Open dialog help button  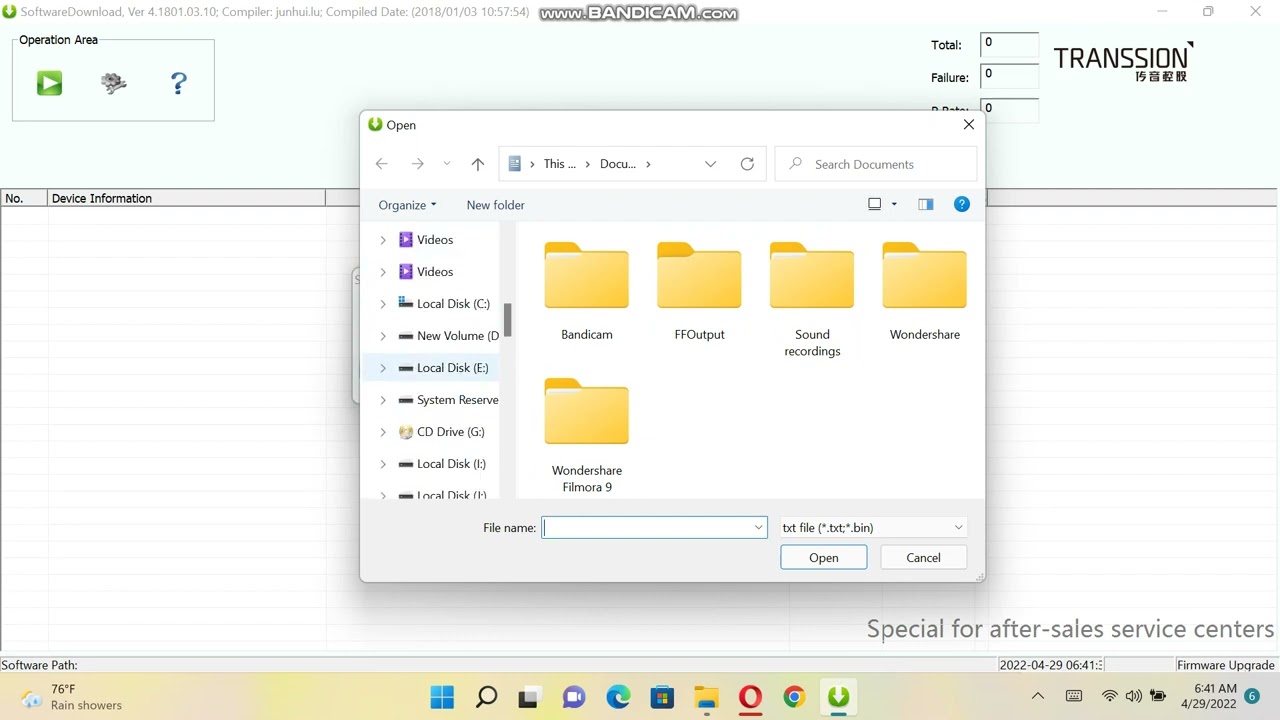click(962, 204)
